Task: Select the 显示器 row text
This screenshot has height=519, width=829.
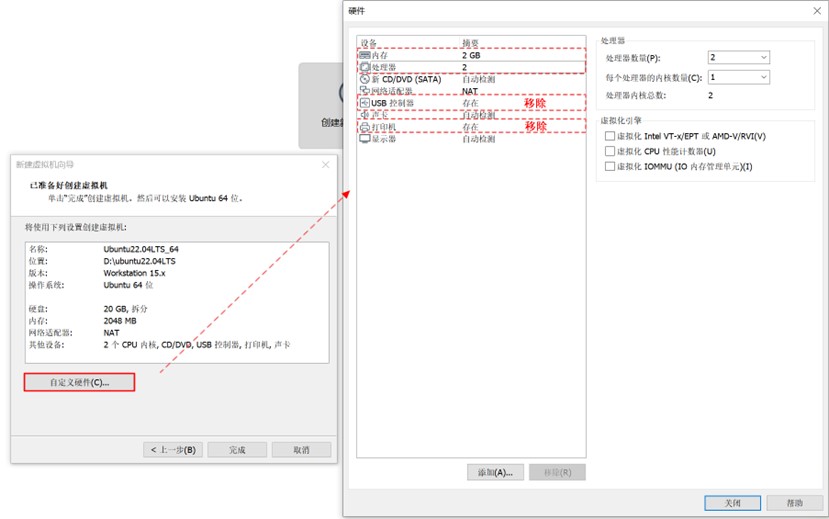Action: point(384,139)
